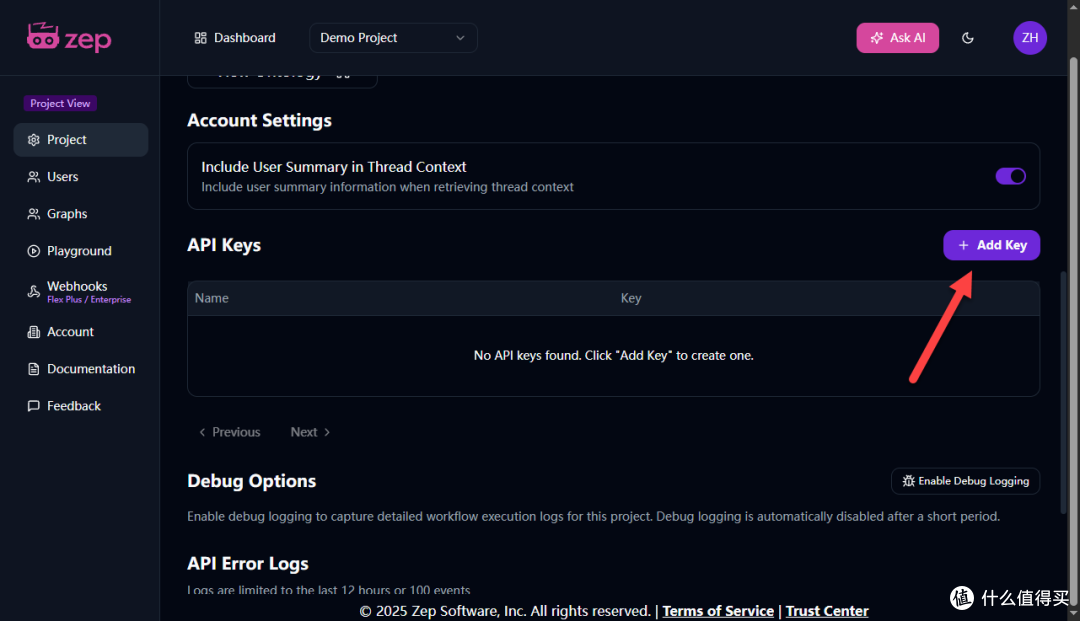Click the Webhooks icon
Screen dimensions: 1080x621
coord(33,292)
